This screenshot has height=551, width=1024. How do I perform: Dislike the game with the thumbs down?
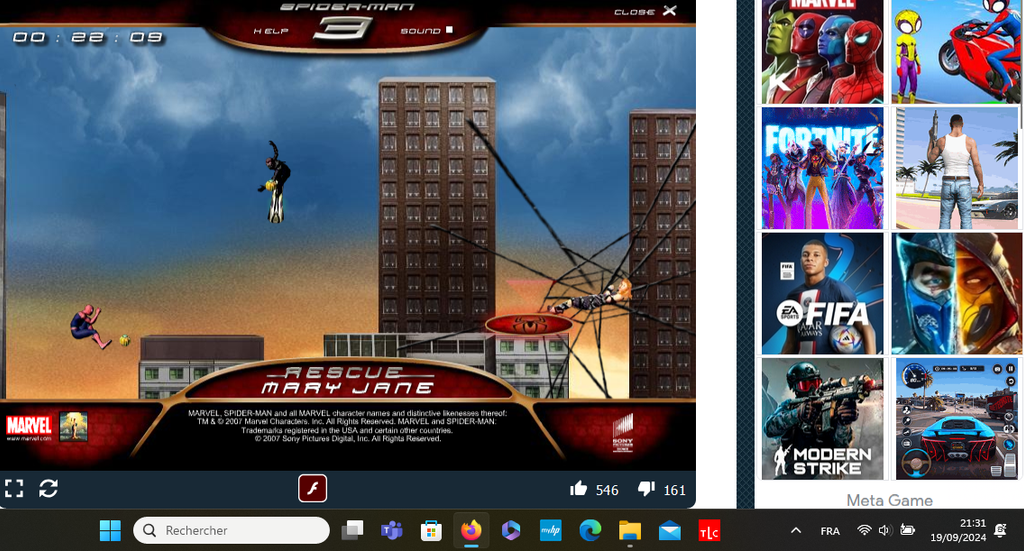[646, 489]
